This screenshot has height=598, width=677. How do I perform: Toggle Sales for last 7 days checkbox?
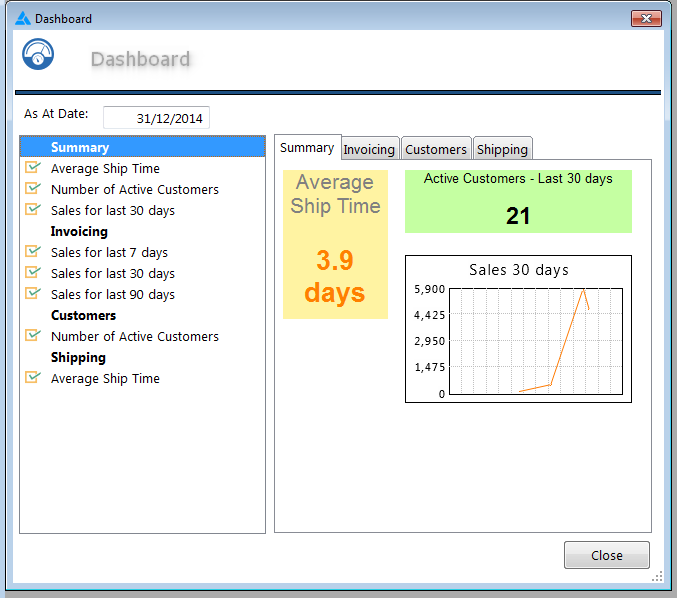pyautogui.click(x=33, y=252)
